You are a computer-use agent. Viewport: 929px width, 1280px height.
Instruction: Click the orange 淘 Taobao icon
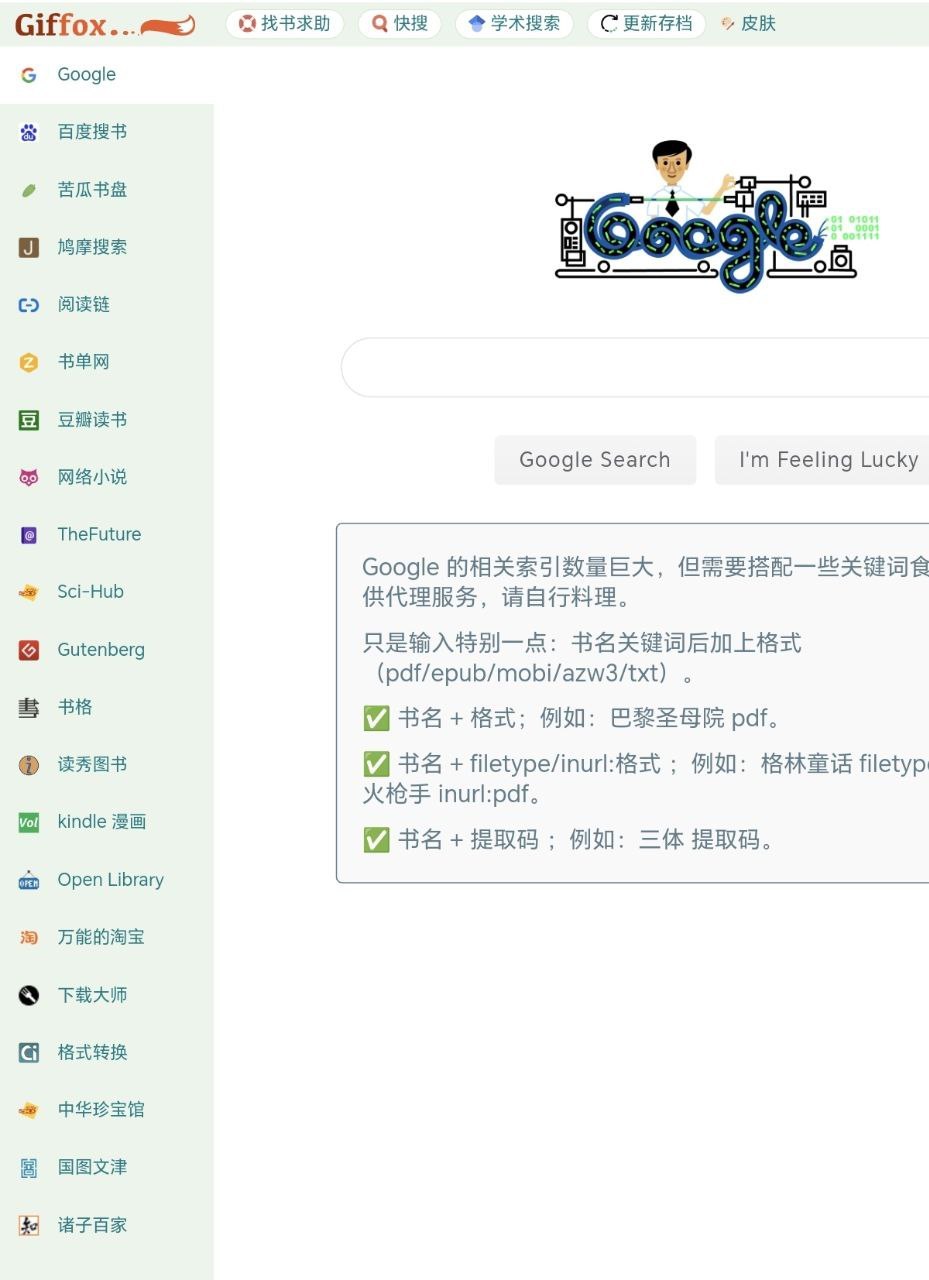click(29, 937)
